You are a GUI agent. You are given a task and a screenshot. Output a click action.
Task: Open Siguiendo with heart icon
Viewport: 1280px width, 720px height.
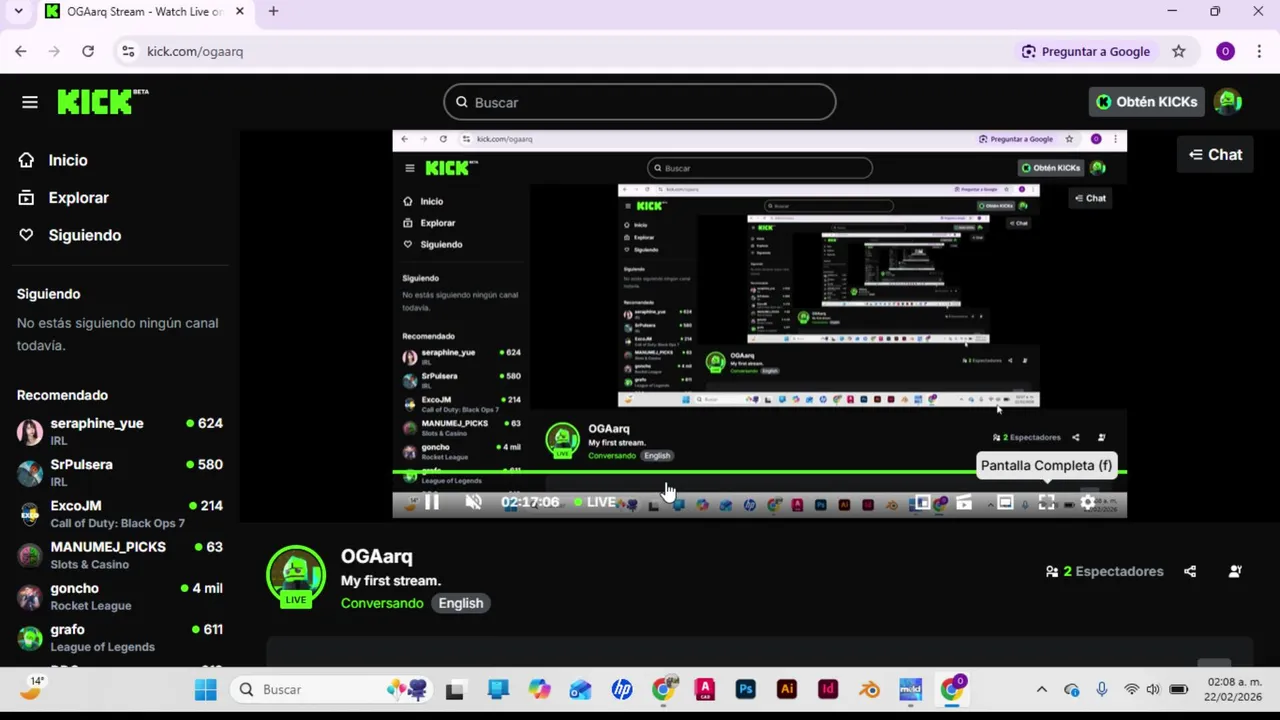click(x=84, y=235)
